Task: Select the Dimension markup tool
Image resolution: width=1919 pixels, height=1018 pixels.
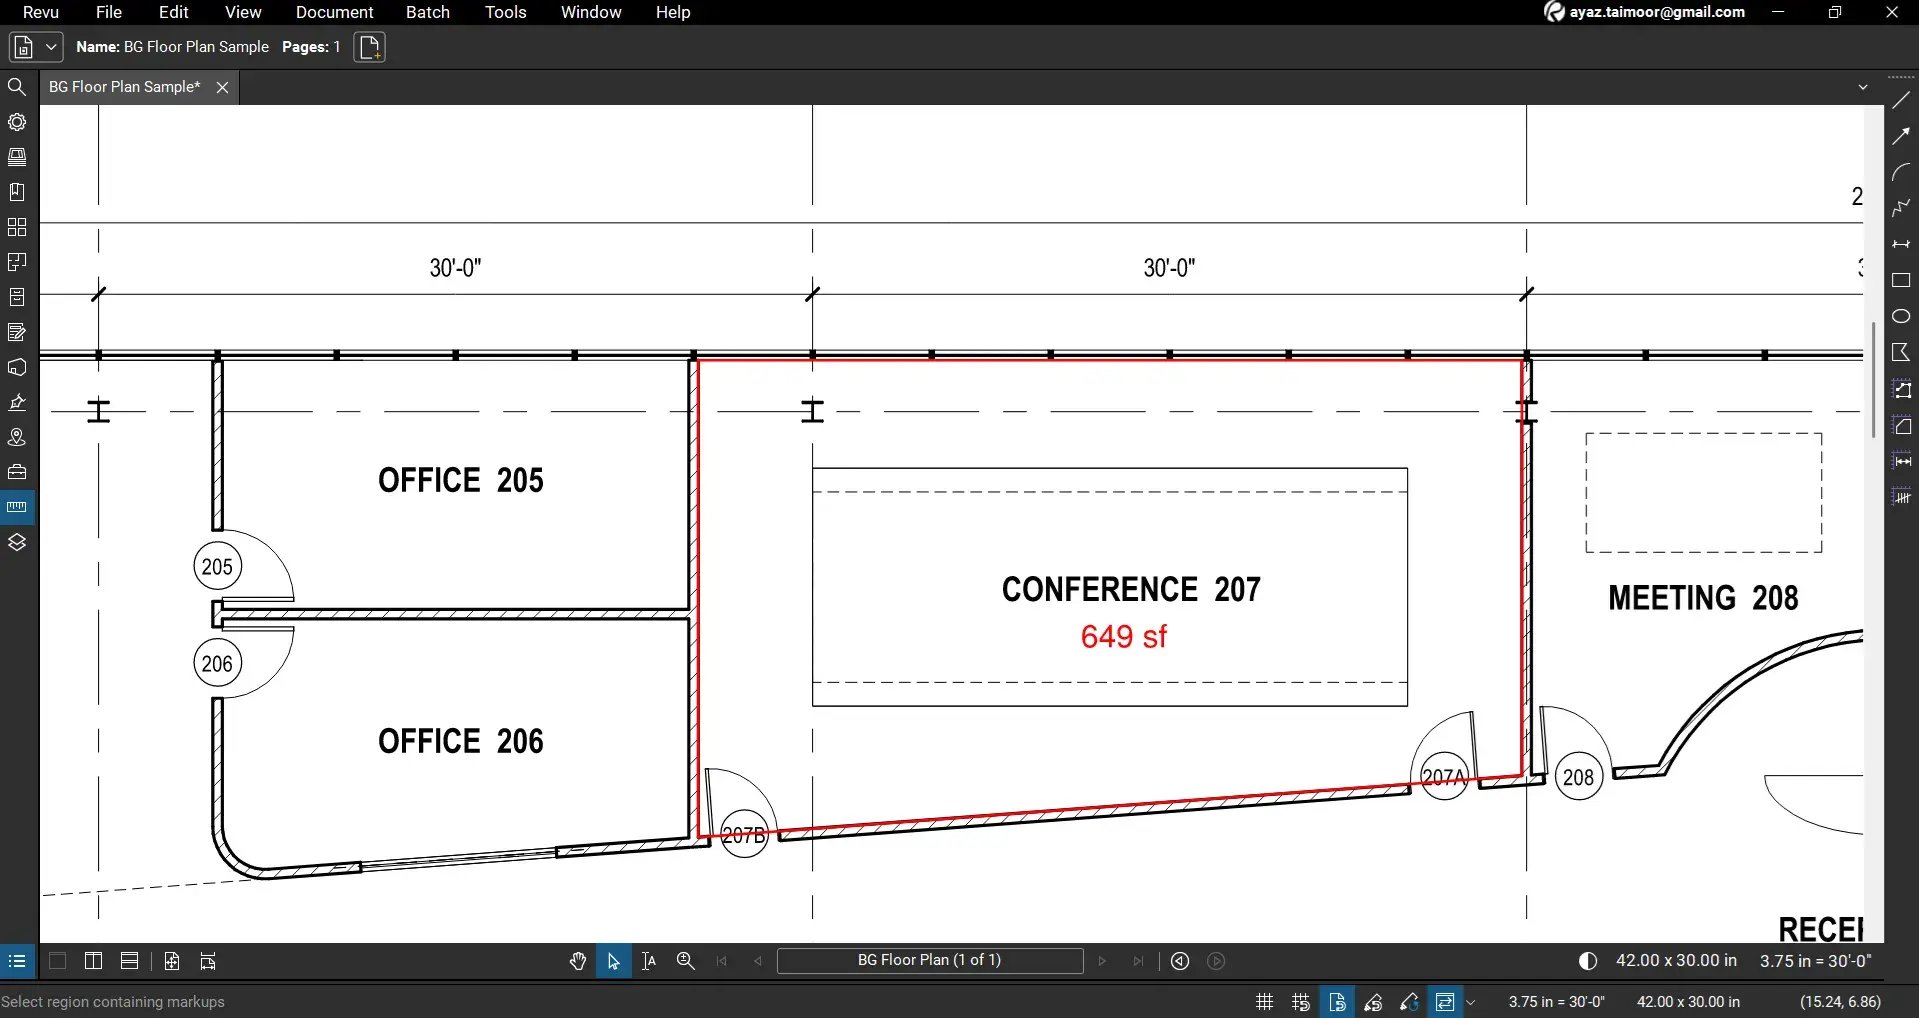Action: pyautogui.click(x=1901, y=244)
